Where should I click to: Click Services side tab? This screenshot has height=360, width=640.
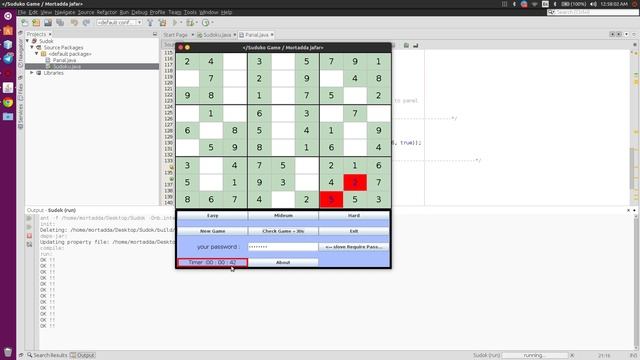(20, 116)
